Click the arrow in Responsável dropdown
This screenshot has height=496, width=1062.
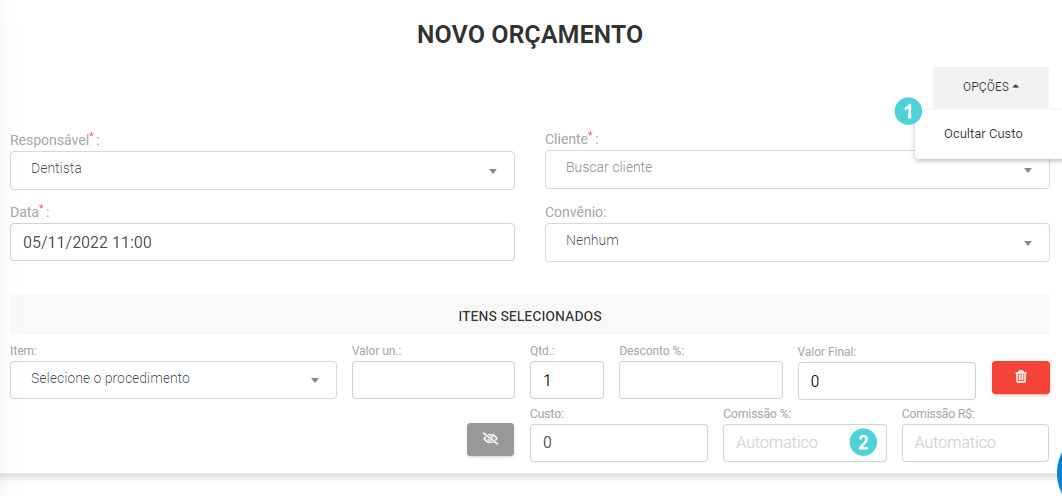click(493, 171)
